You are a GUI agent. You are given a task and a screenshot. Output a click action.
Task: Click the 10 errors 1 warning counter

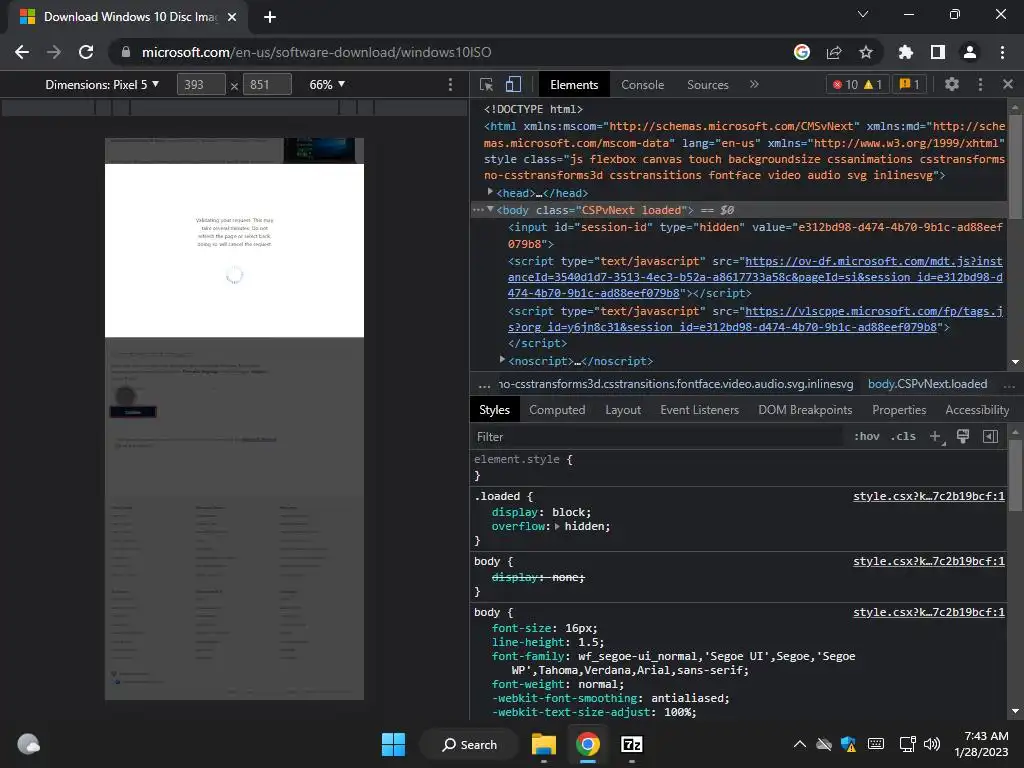[x=857, y=84]
